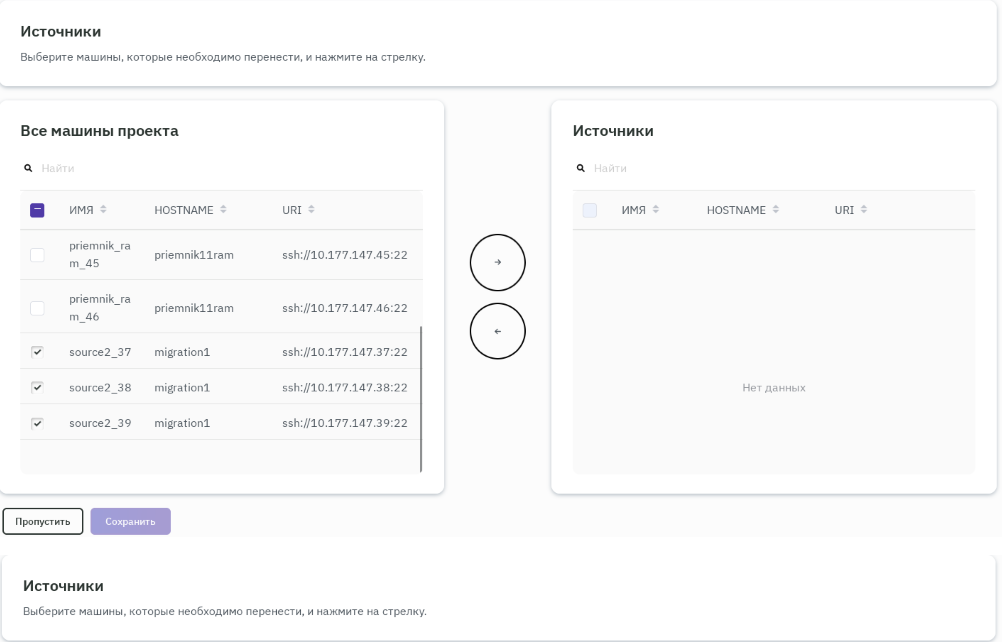
Task: Click the left arrow transfer button
Action: coord(497,331)
